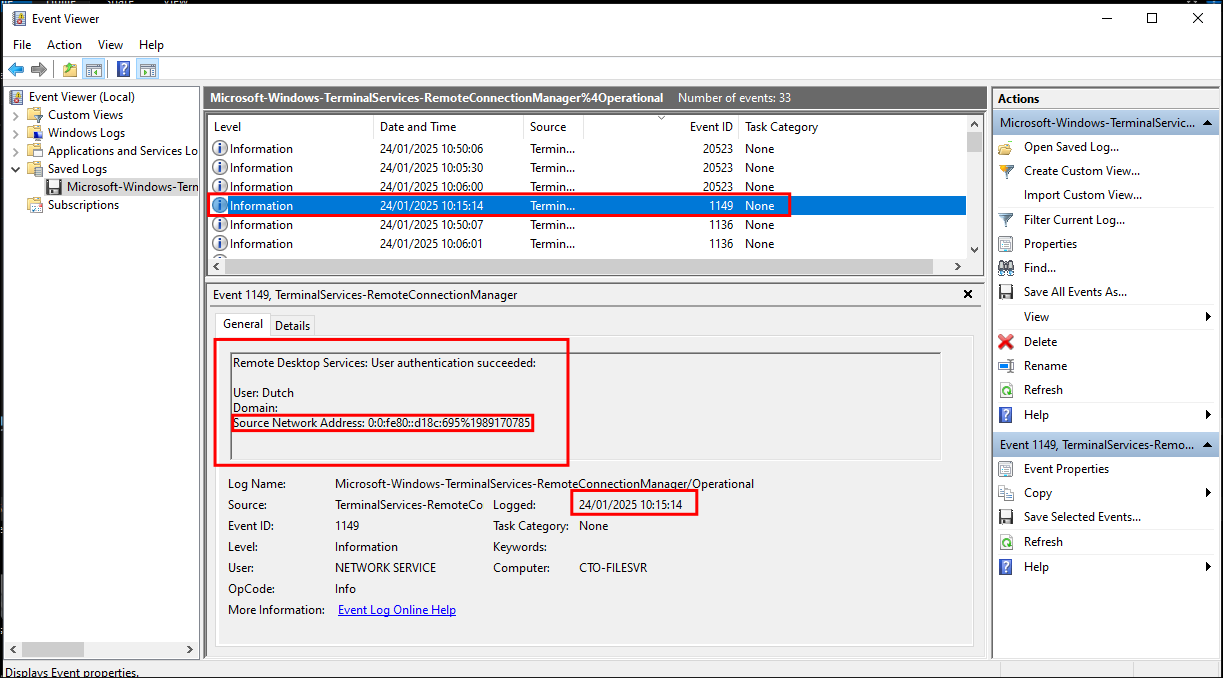This screenshot has width=1223, height=678.
Task: Select the 1136 event at 10:50:07
Action: [586, 225]
